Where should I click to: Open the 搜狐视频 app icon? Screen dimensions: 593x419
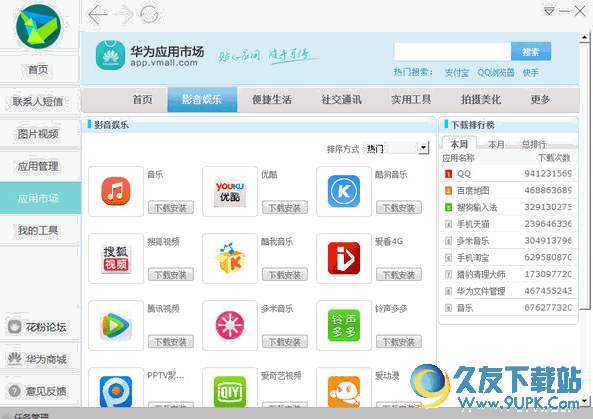click(x=116, y=258)
